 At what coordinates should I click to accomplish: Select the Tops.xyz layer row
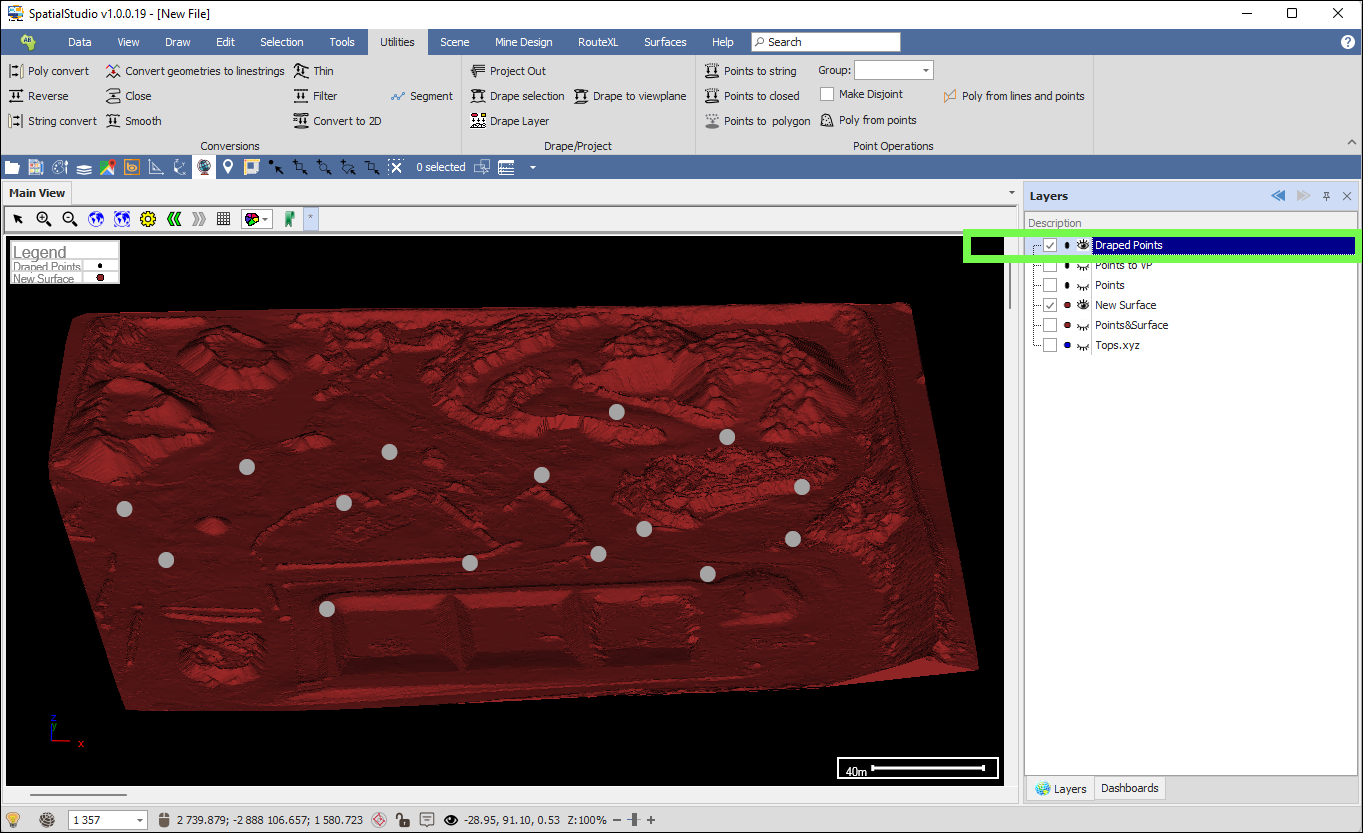coord(1117,345)
